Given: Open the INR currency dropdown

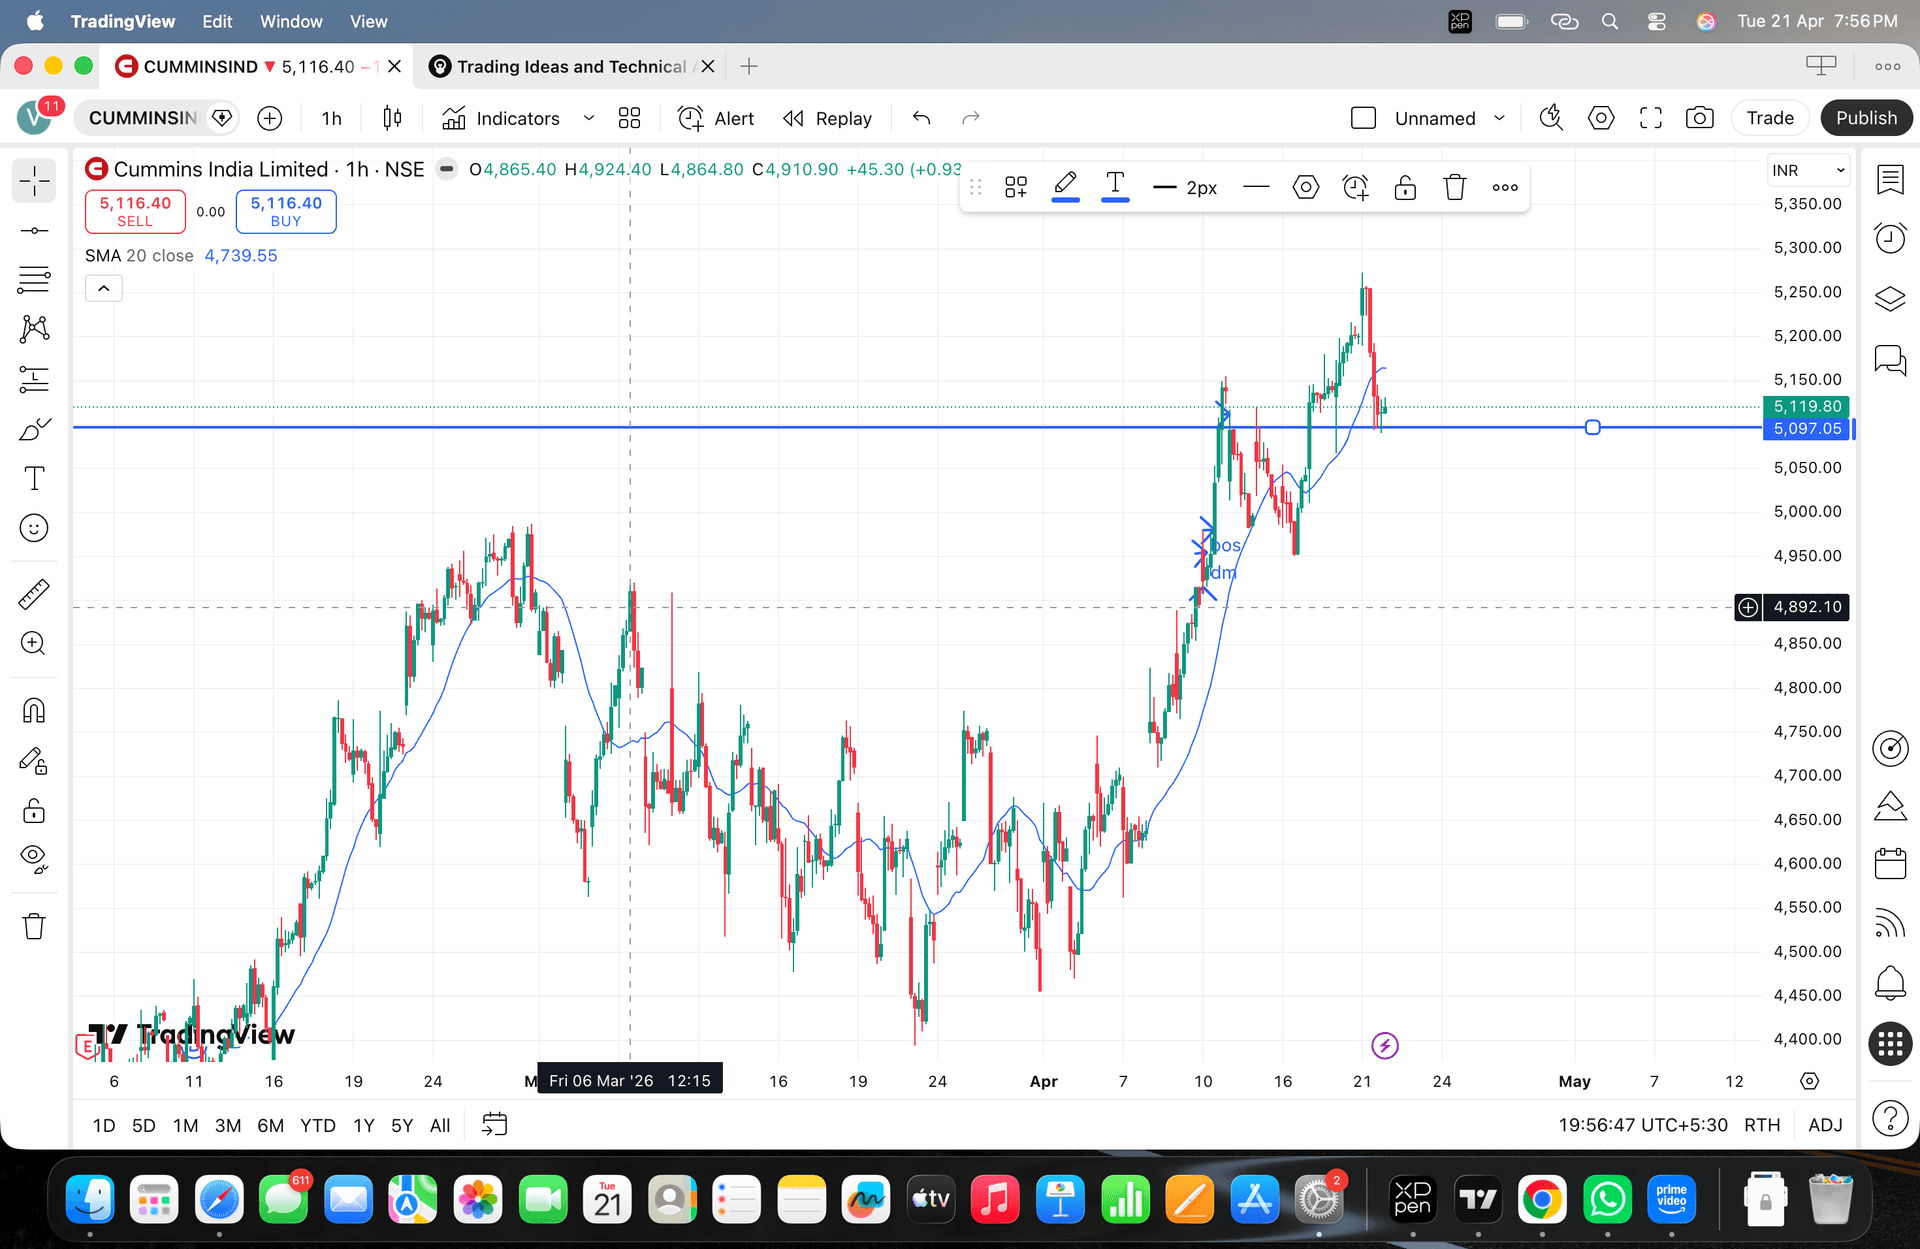Looking at the screenshot, I should (1808, 170).
